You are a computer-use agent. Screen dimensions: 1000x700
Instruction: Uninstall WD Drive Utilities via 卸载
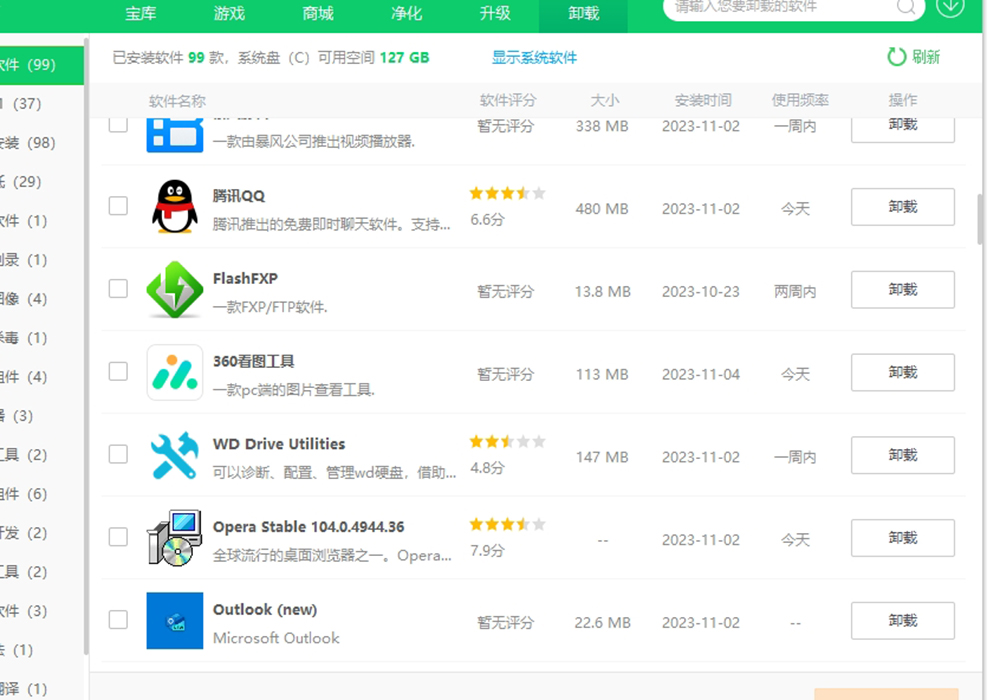[902, 455]
